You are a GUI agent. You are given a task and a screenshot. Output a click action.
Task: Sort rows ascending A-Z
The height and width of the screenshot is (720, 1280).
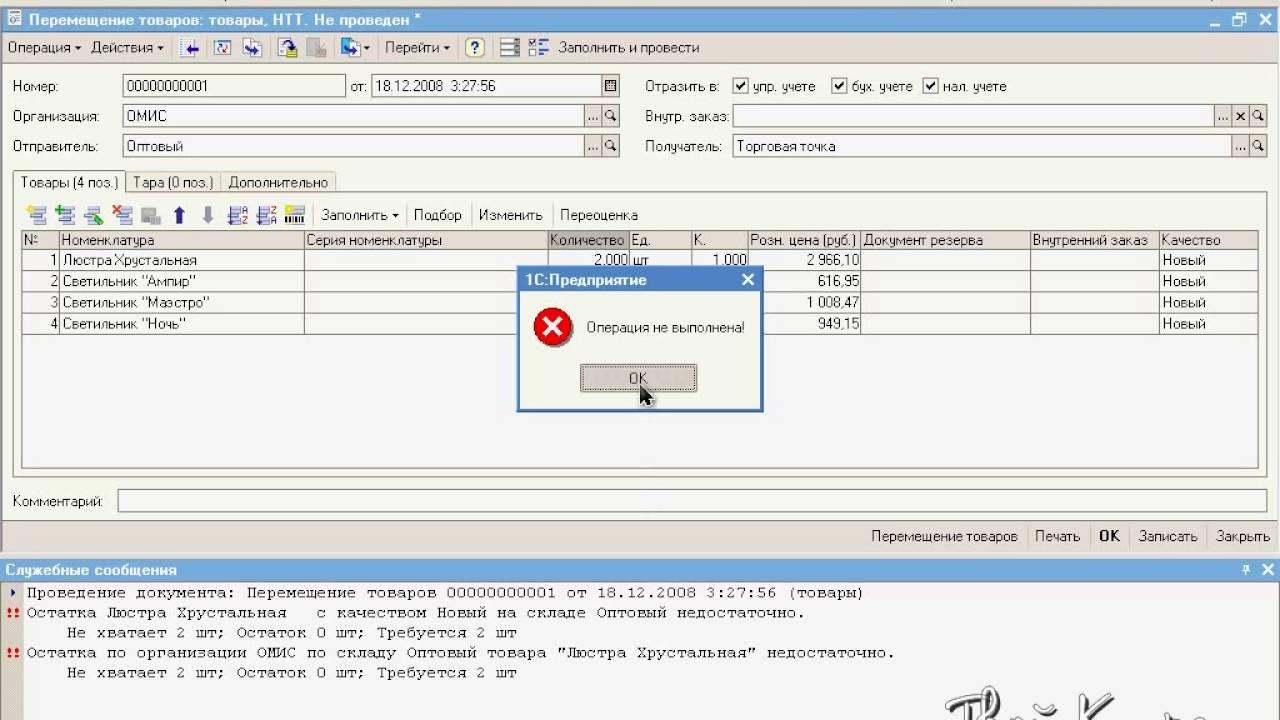(x=238, y=215)
